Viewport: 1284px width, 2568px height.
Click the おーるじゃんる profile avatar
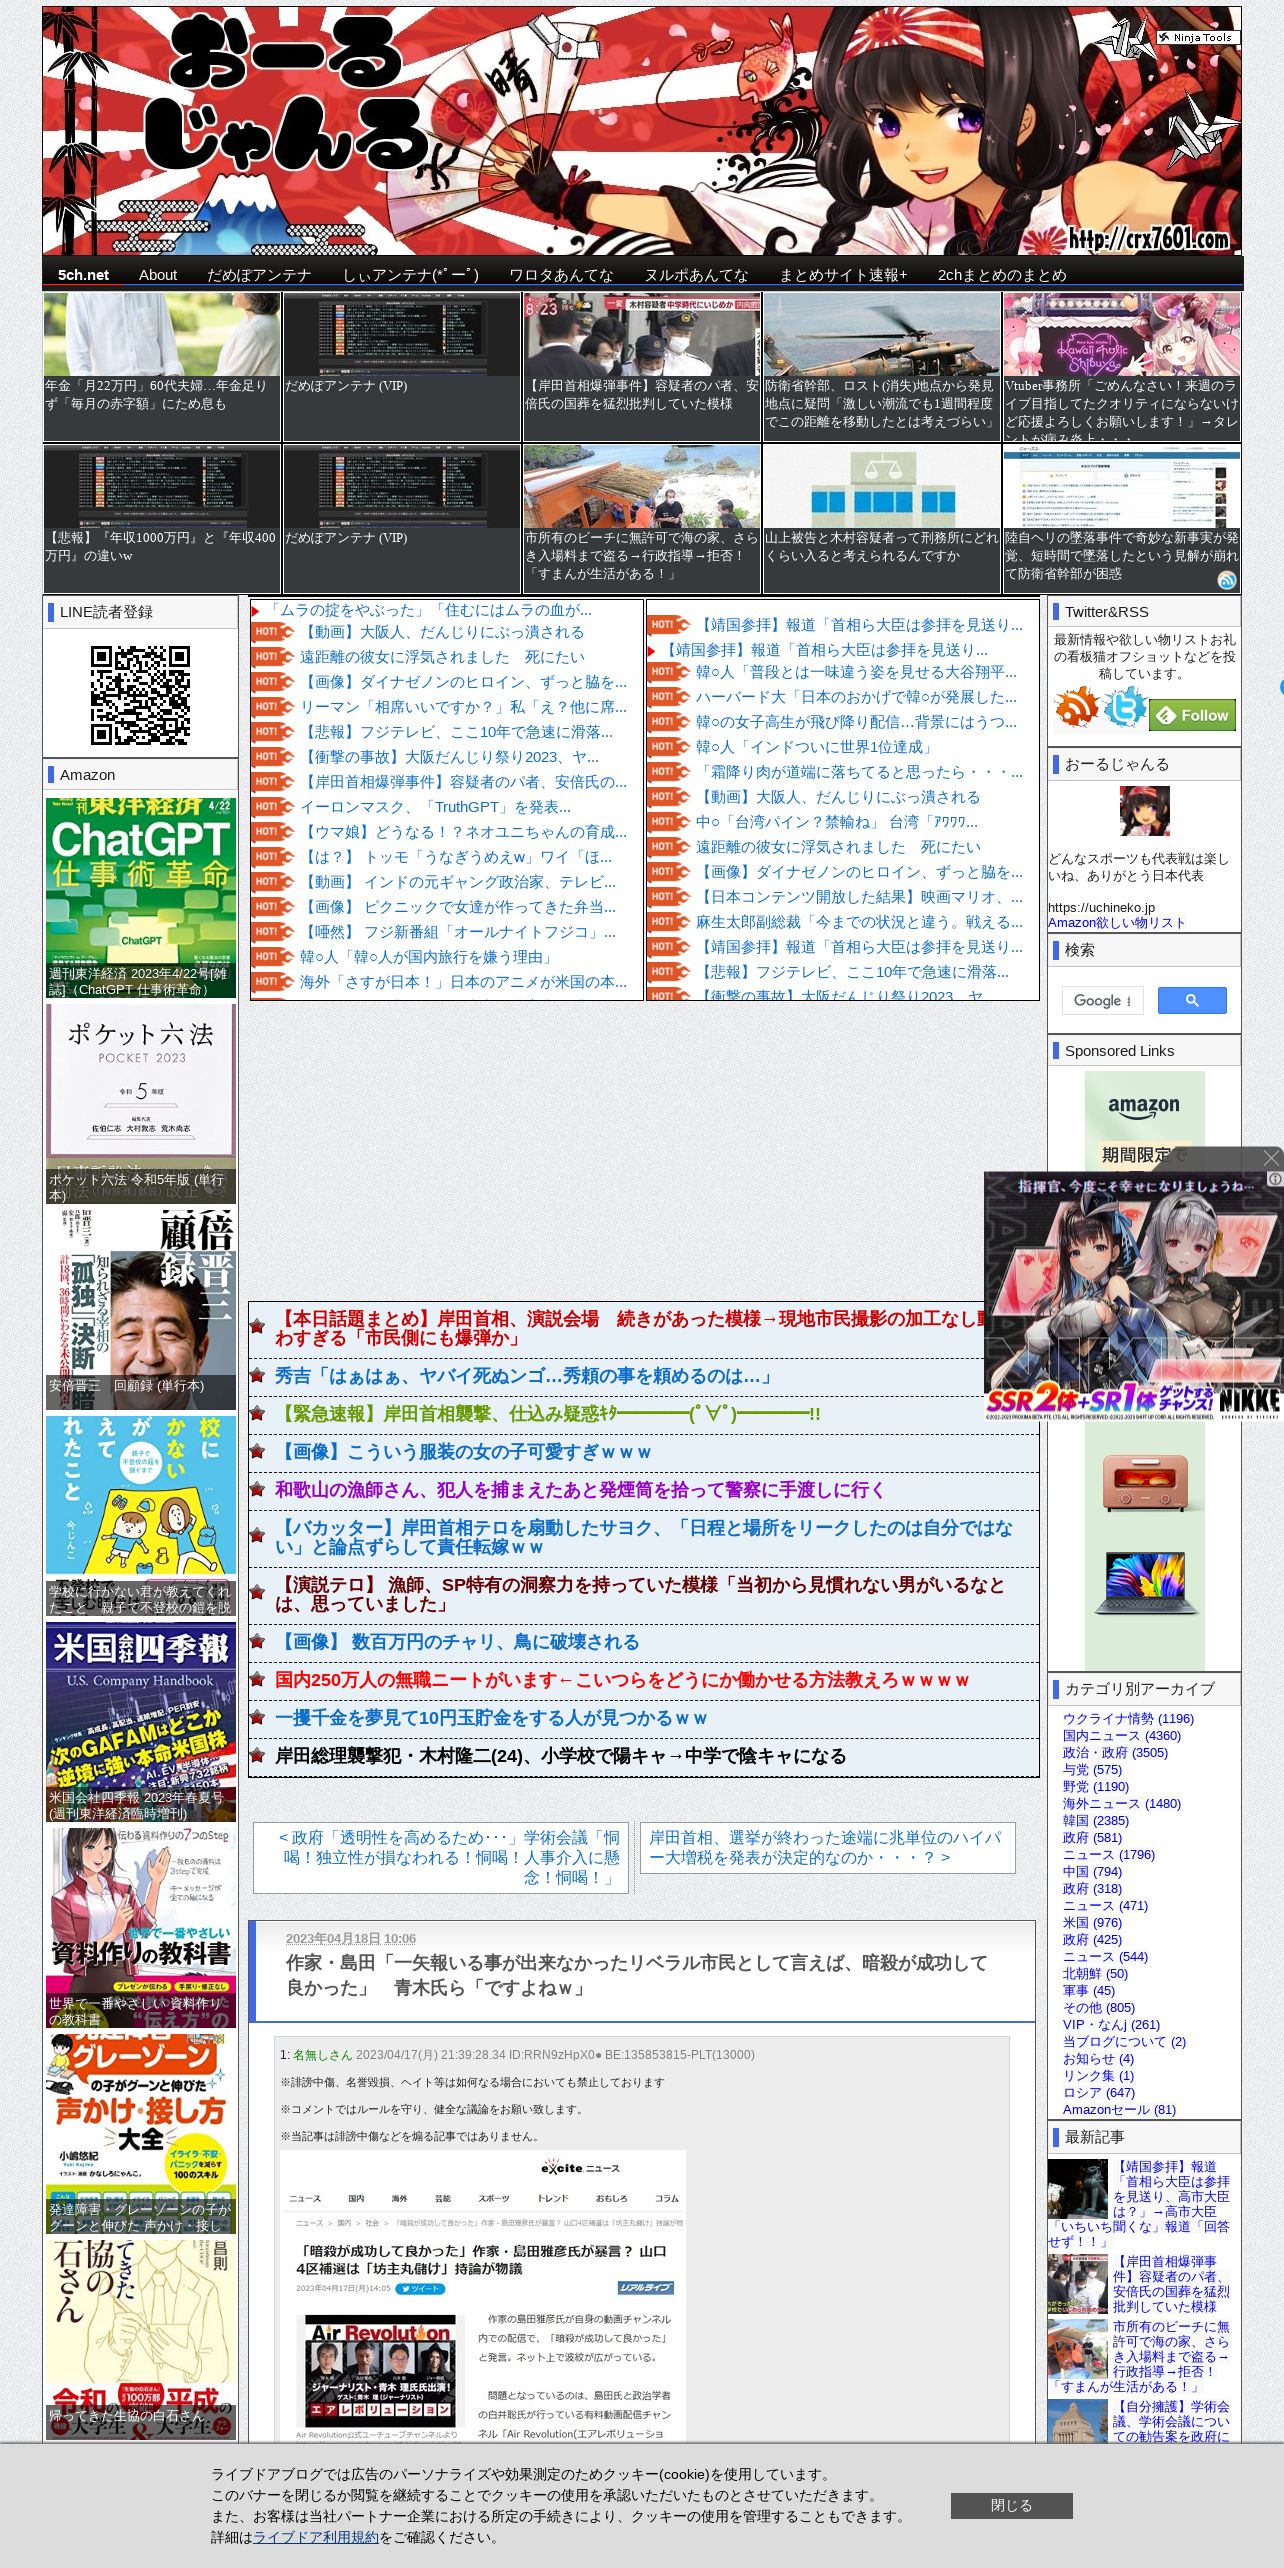pos(1144,811)
